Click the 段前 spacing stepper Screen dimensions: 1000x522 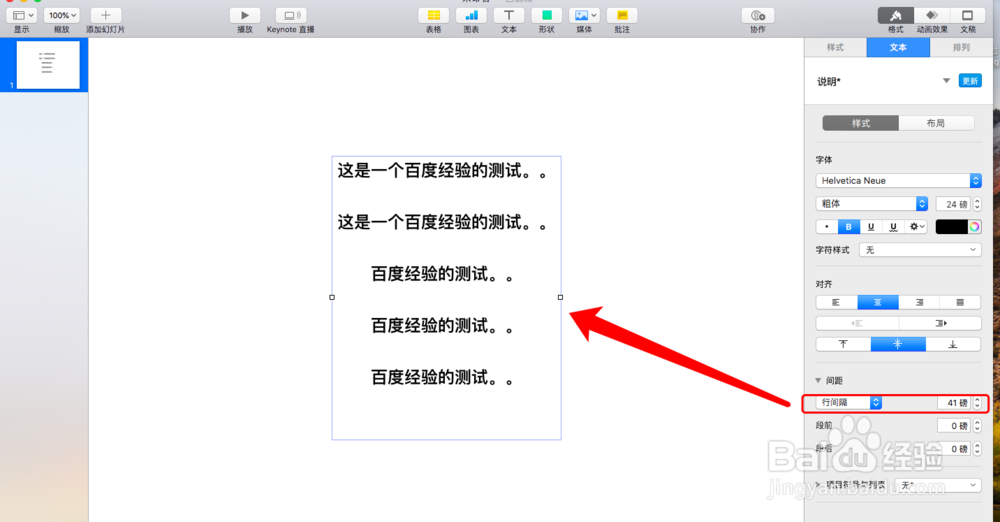pyautogui.click(x=977, y=426)
